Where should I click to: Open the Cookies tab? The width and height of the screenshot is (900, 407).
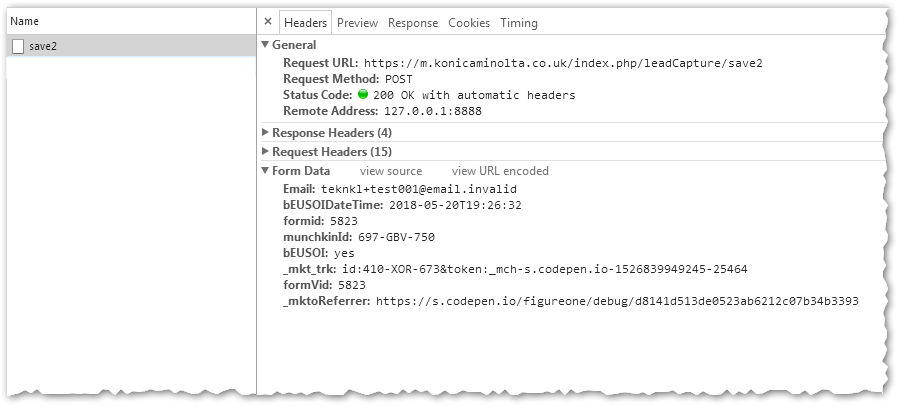click(x=469, y=23)
